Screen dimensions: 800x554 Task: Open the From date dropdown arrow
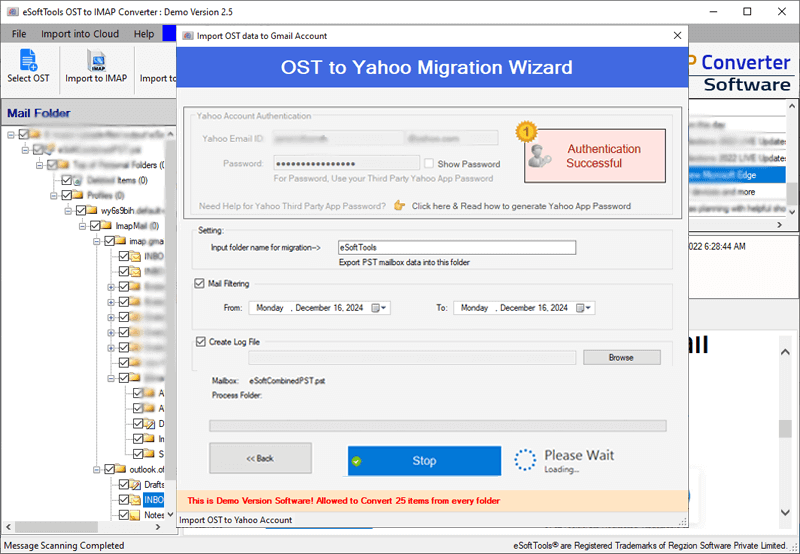pos(384,308)
